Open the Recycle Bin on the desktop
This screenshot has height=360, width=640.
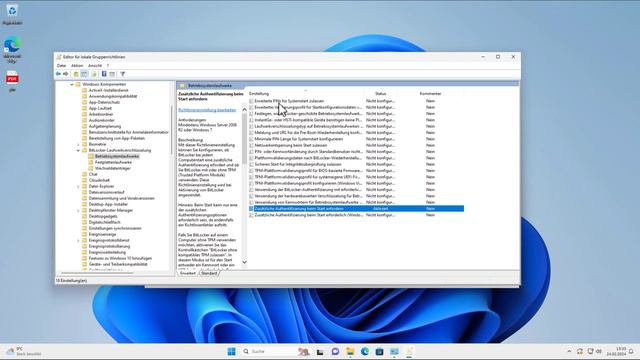click(x=12, y=13)
